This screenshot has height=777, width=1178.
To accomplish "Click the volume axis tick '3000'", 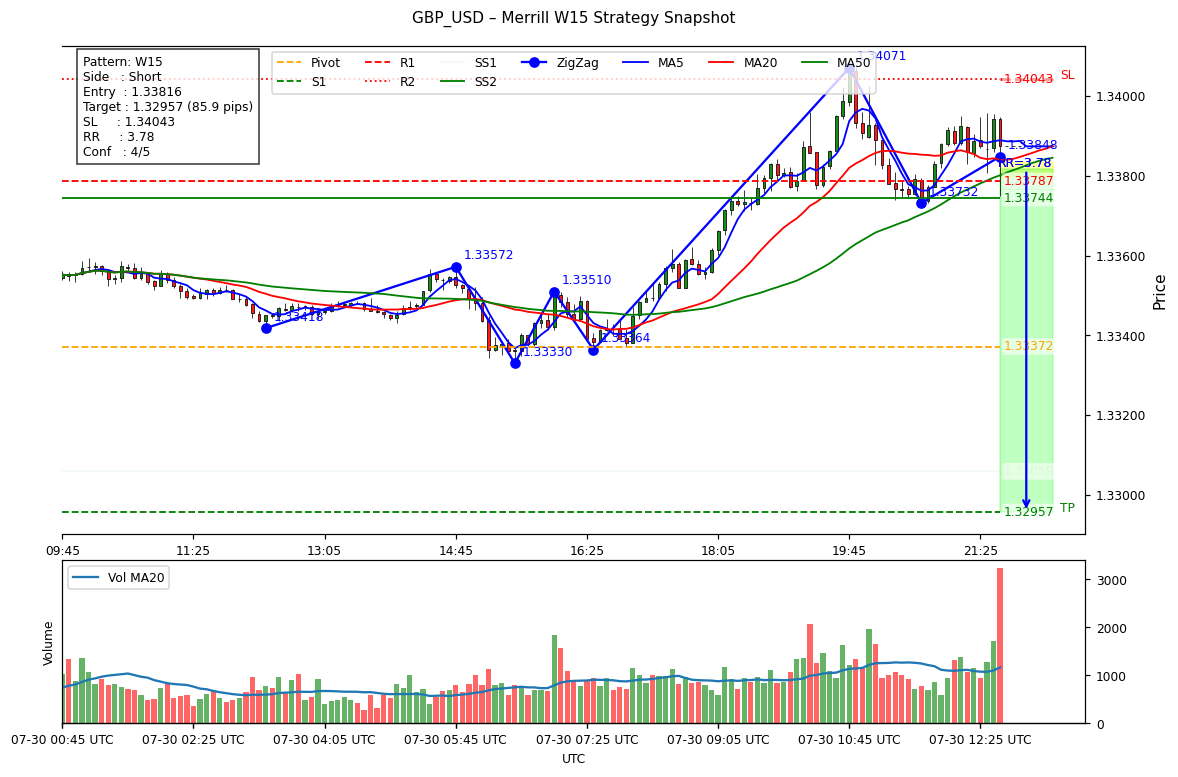I will pos(1113,581).
